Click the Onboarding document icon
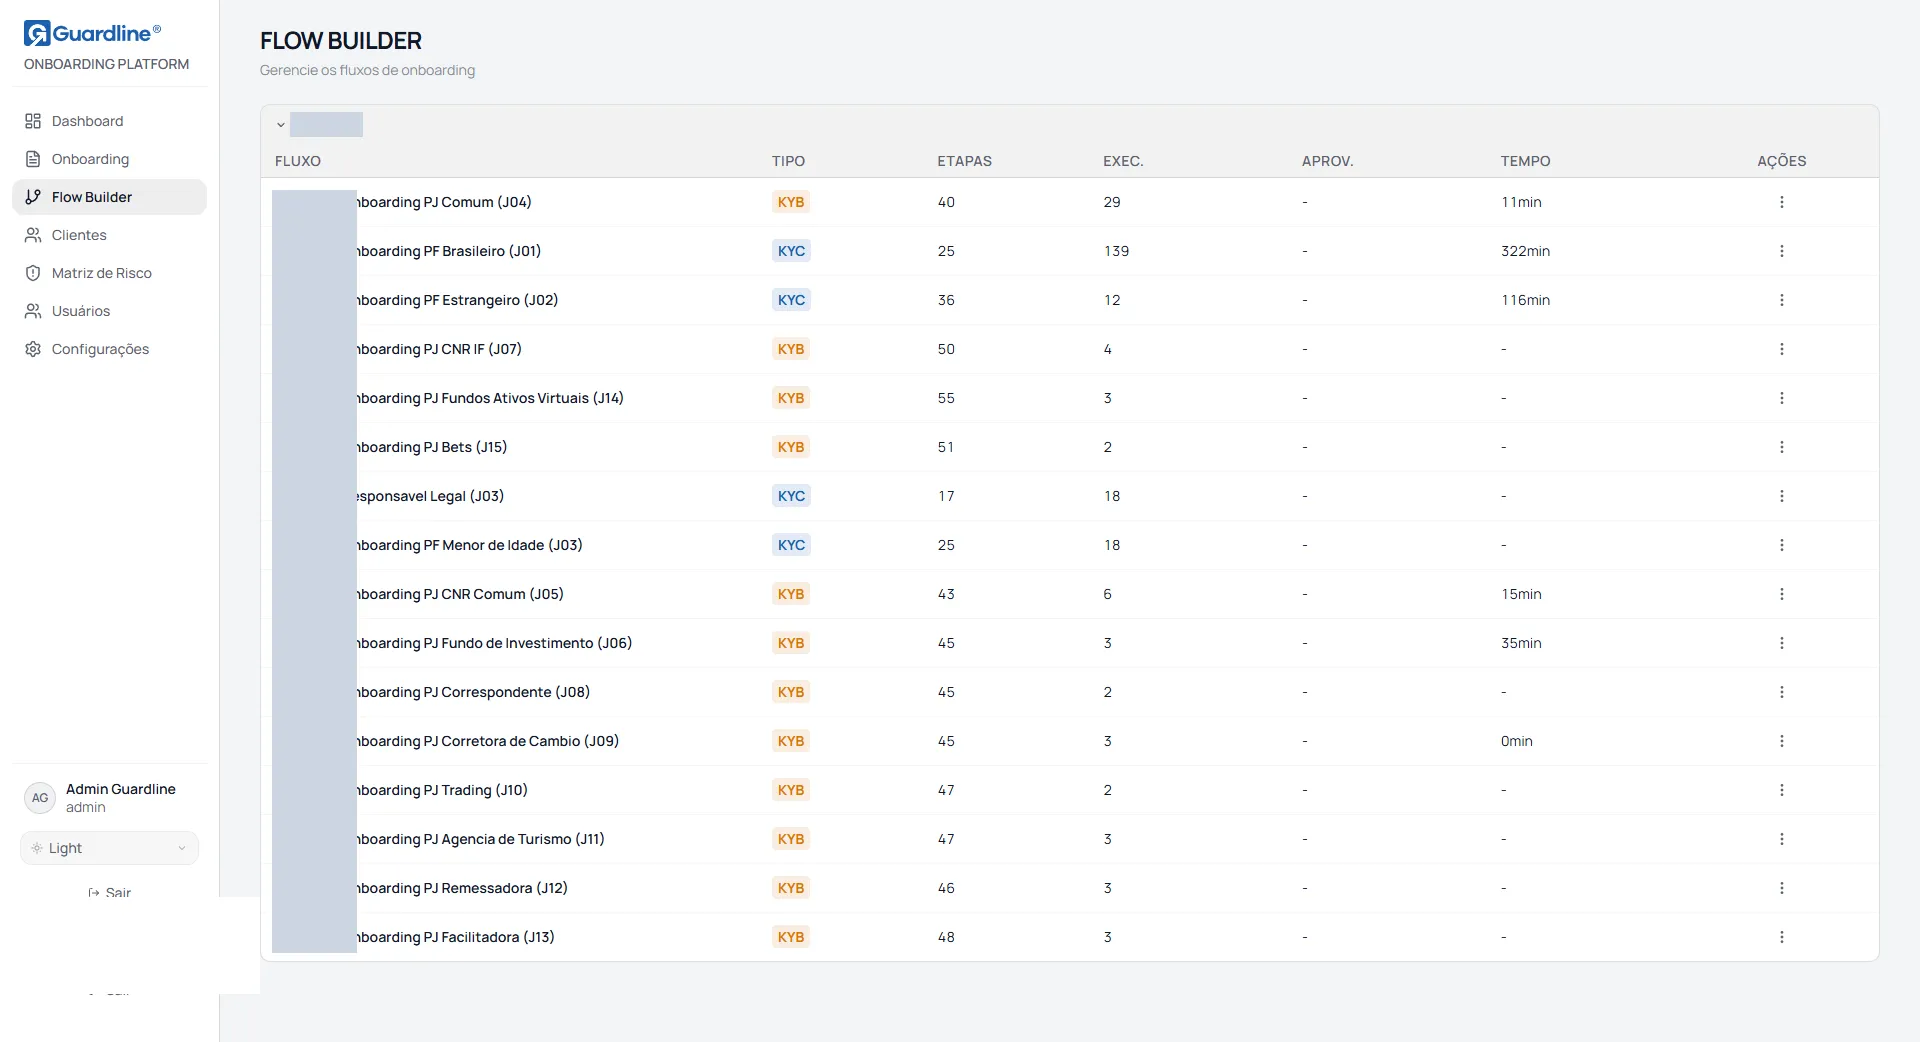Image resolution: width=1920 pixels, height=1042 pixels. (x=33, y=159)
